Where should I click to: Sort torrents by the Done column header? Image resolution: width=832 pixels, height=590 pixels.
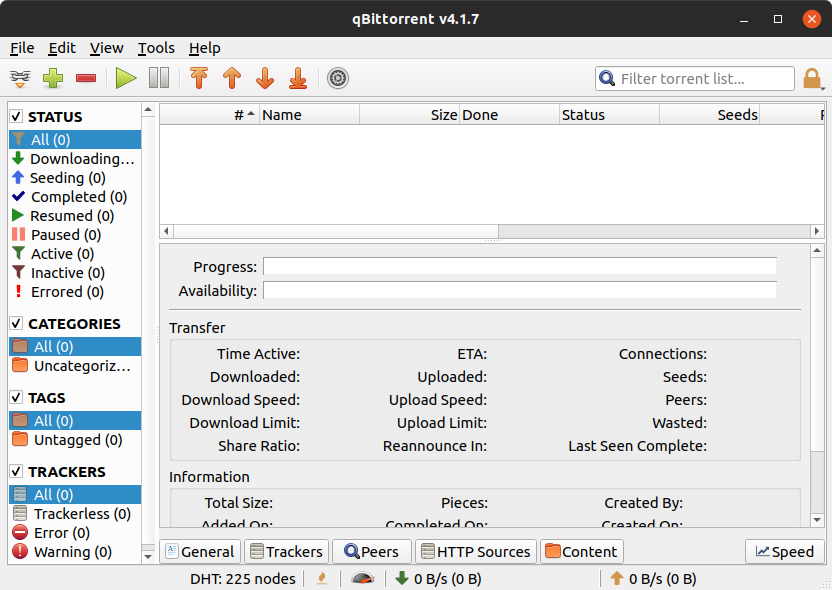pos(509,115)
